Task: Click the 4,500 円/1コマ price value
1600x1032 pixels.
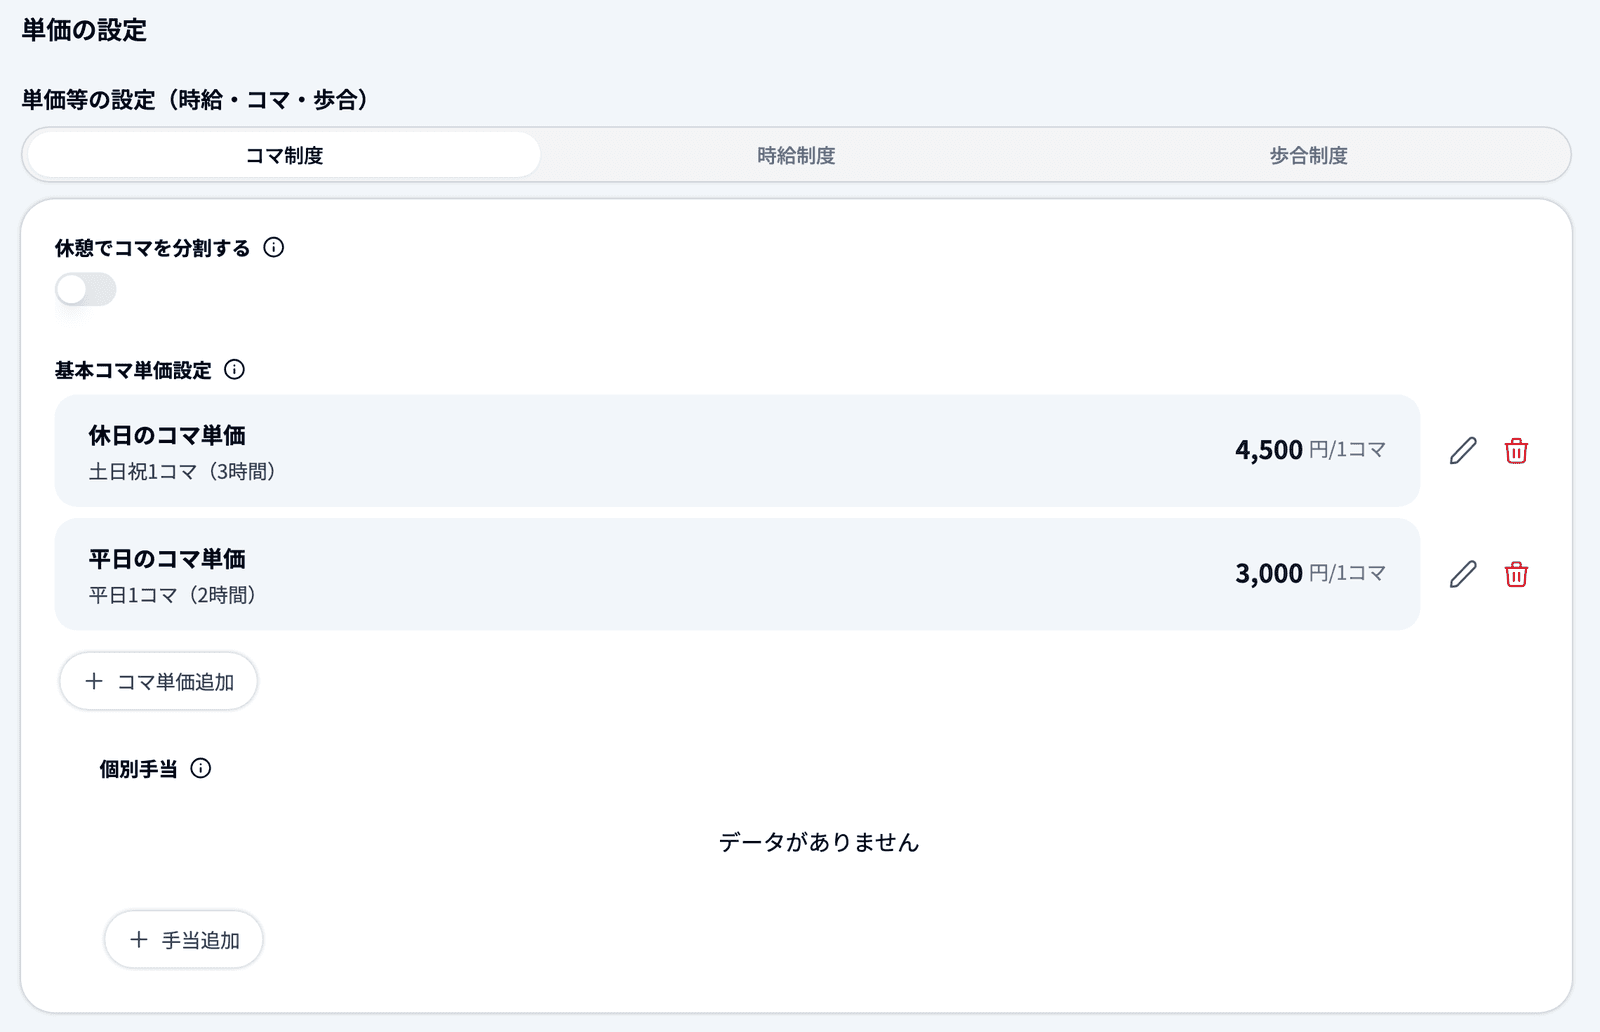Action: 1310,450
